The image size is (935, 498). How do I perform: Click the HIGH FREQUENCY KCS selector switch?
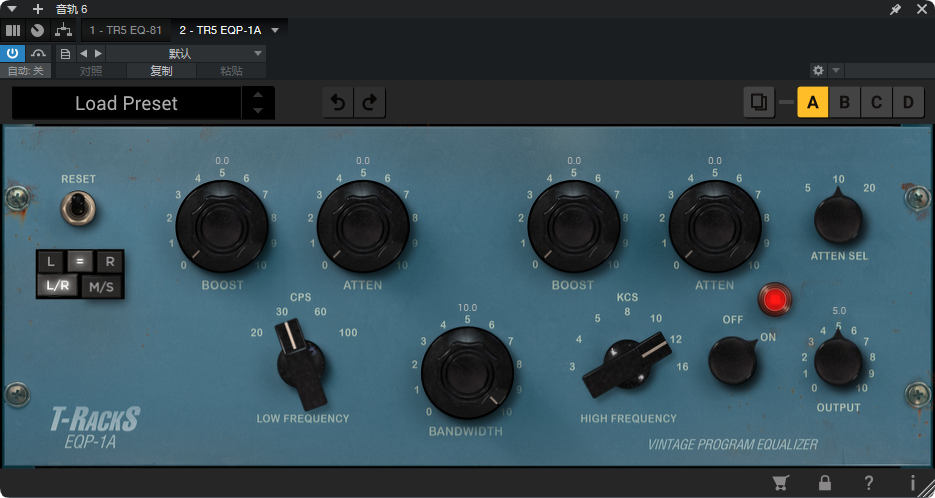point(627,364)
